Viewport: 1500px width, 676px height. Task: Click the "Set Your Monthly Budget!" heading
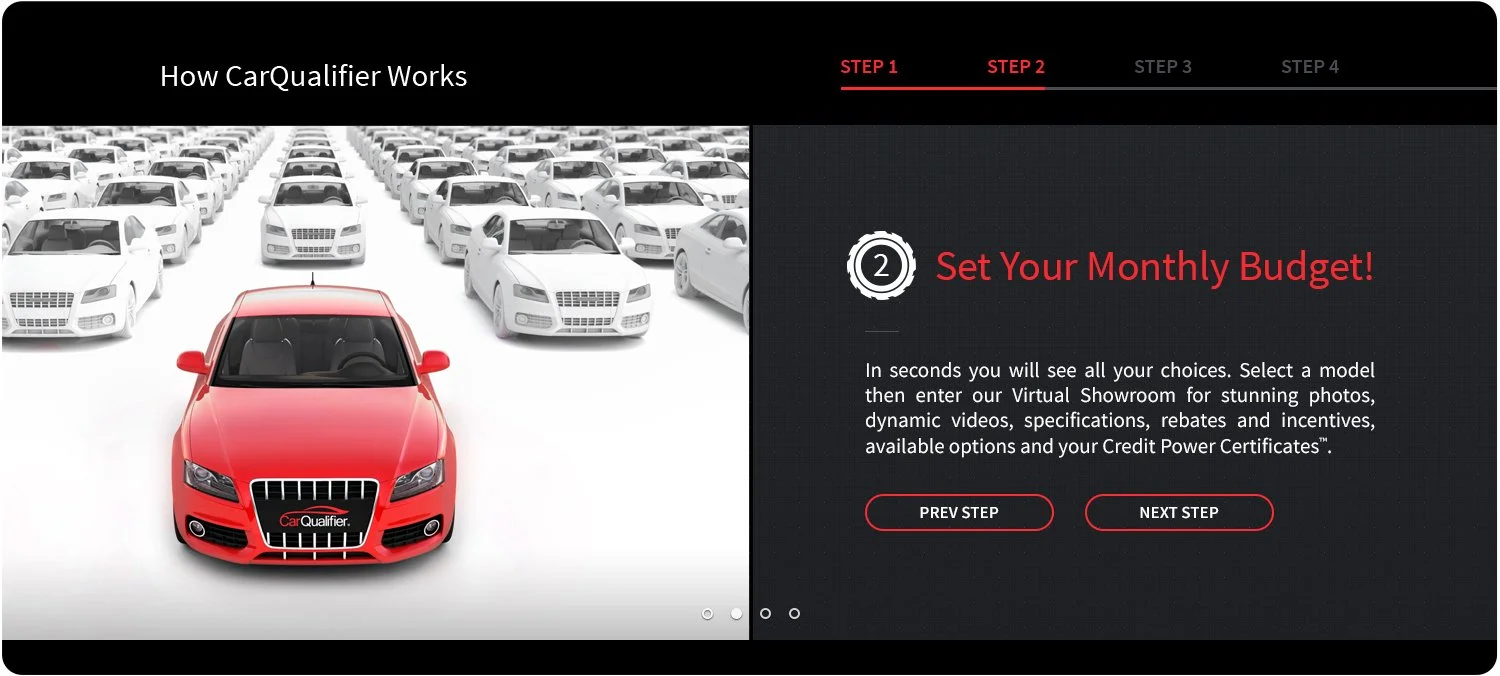[x=1155, y=267]
